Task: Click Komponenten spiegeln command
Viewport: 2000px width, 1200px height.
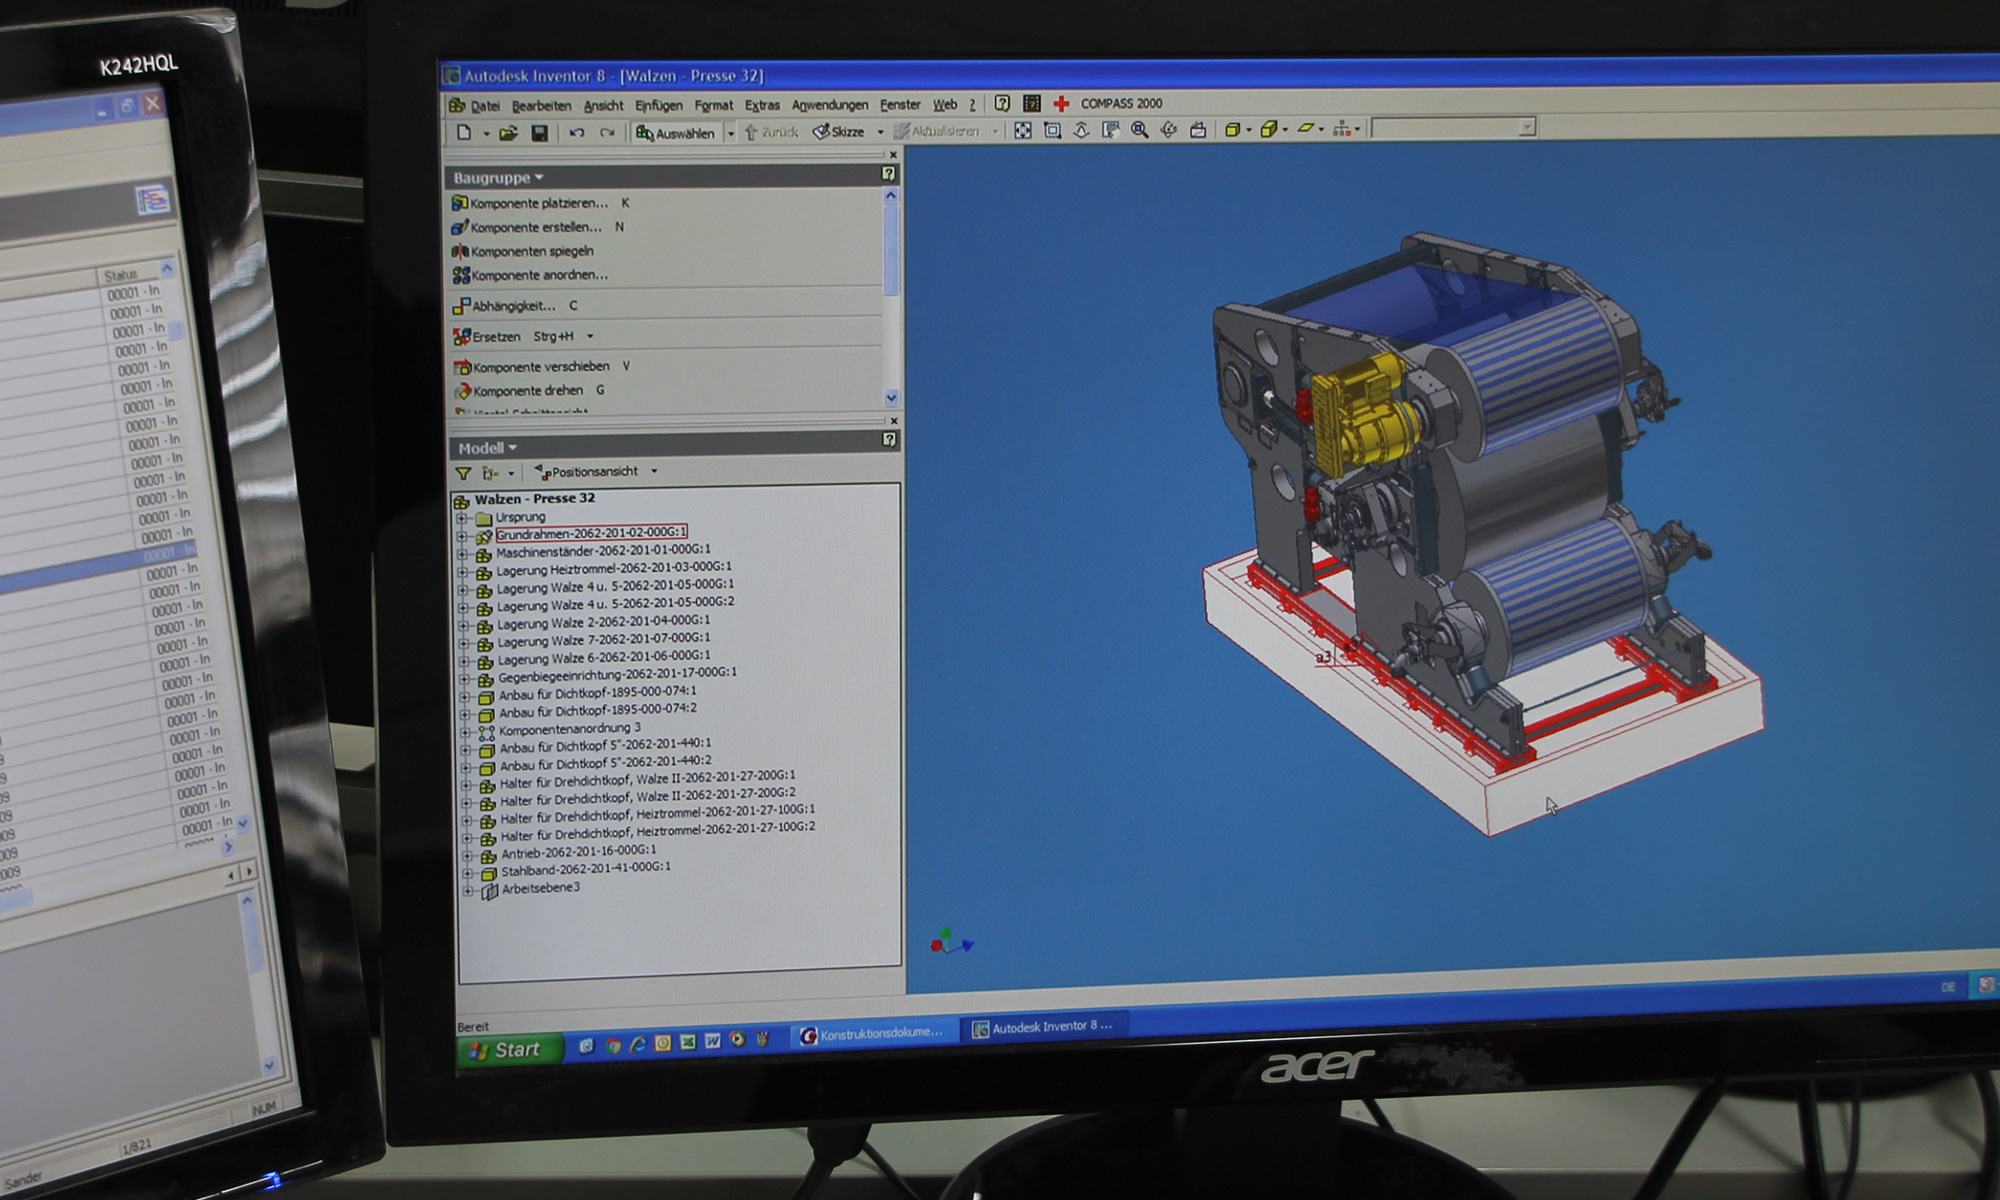Action: [523, 251]
